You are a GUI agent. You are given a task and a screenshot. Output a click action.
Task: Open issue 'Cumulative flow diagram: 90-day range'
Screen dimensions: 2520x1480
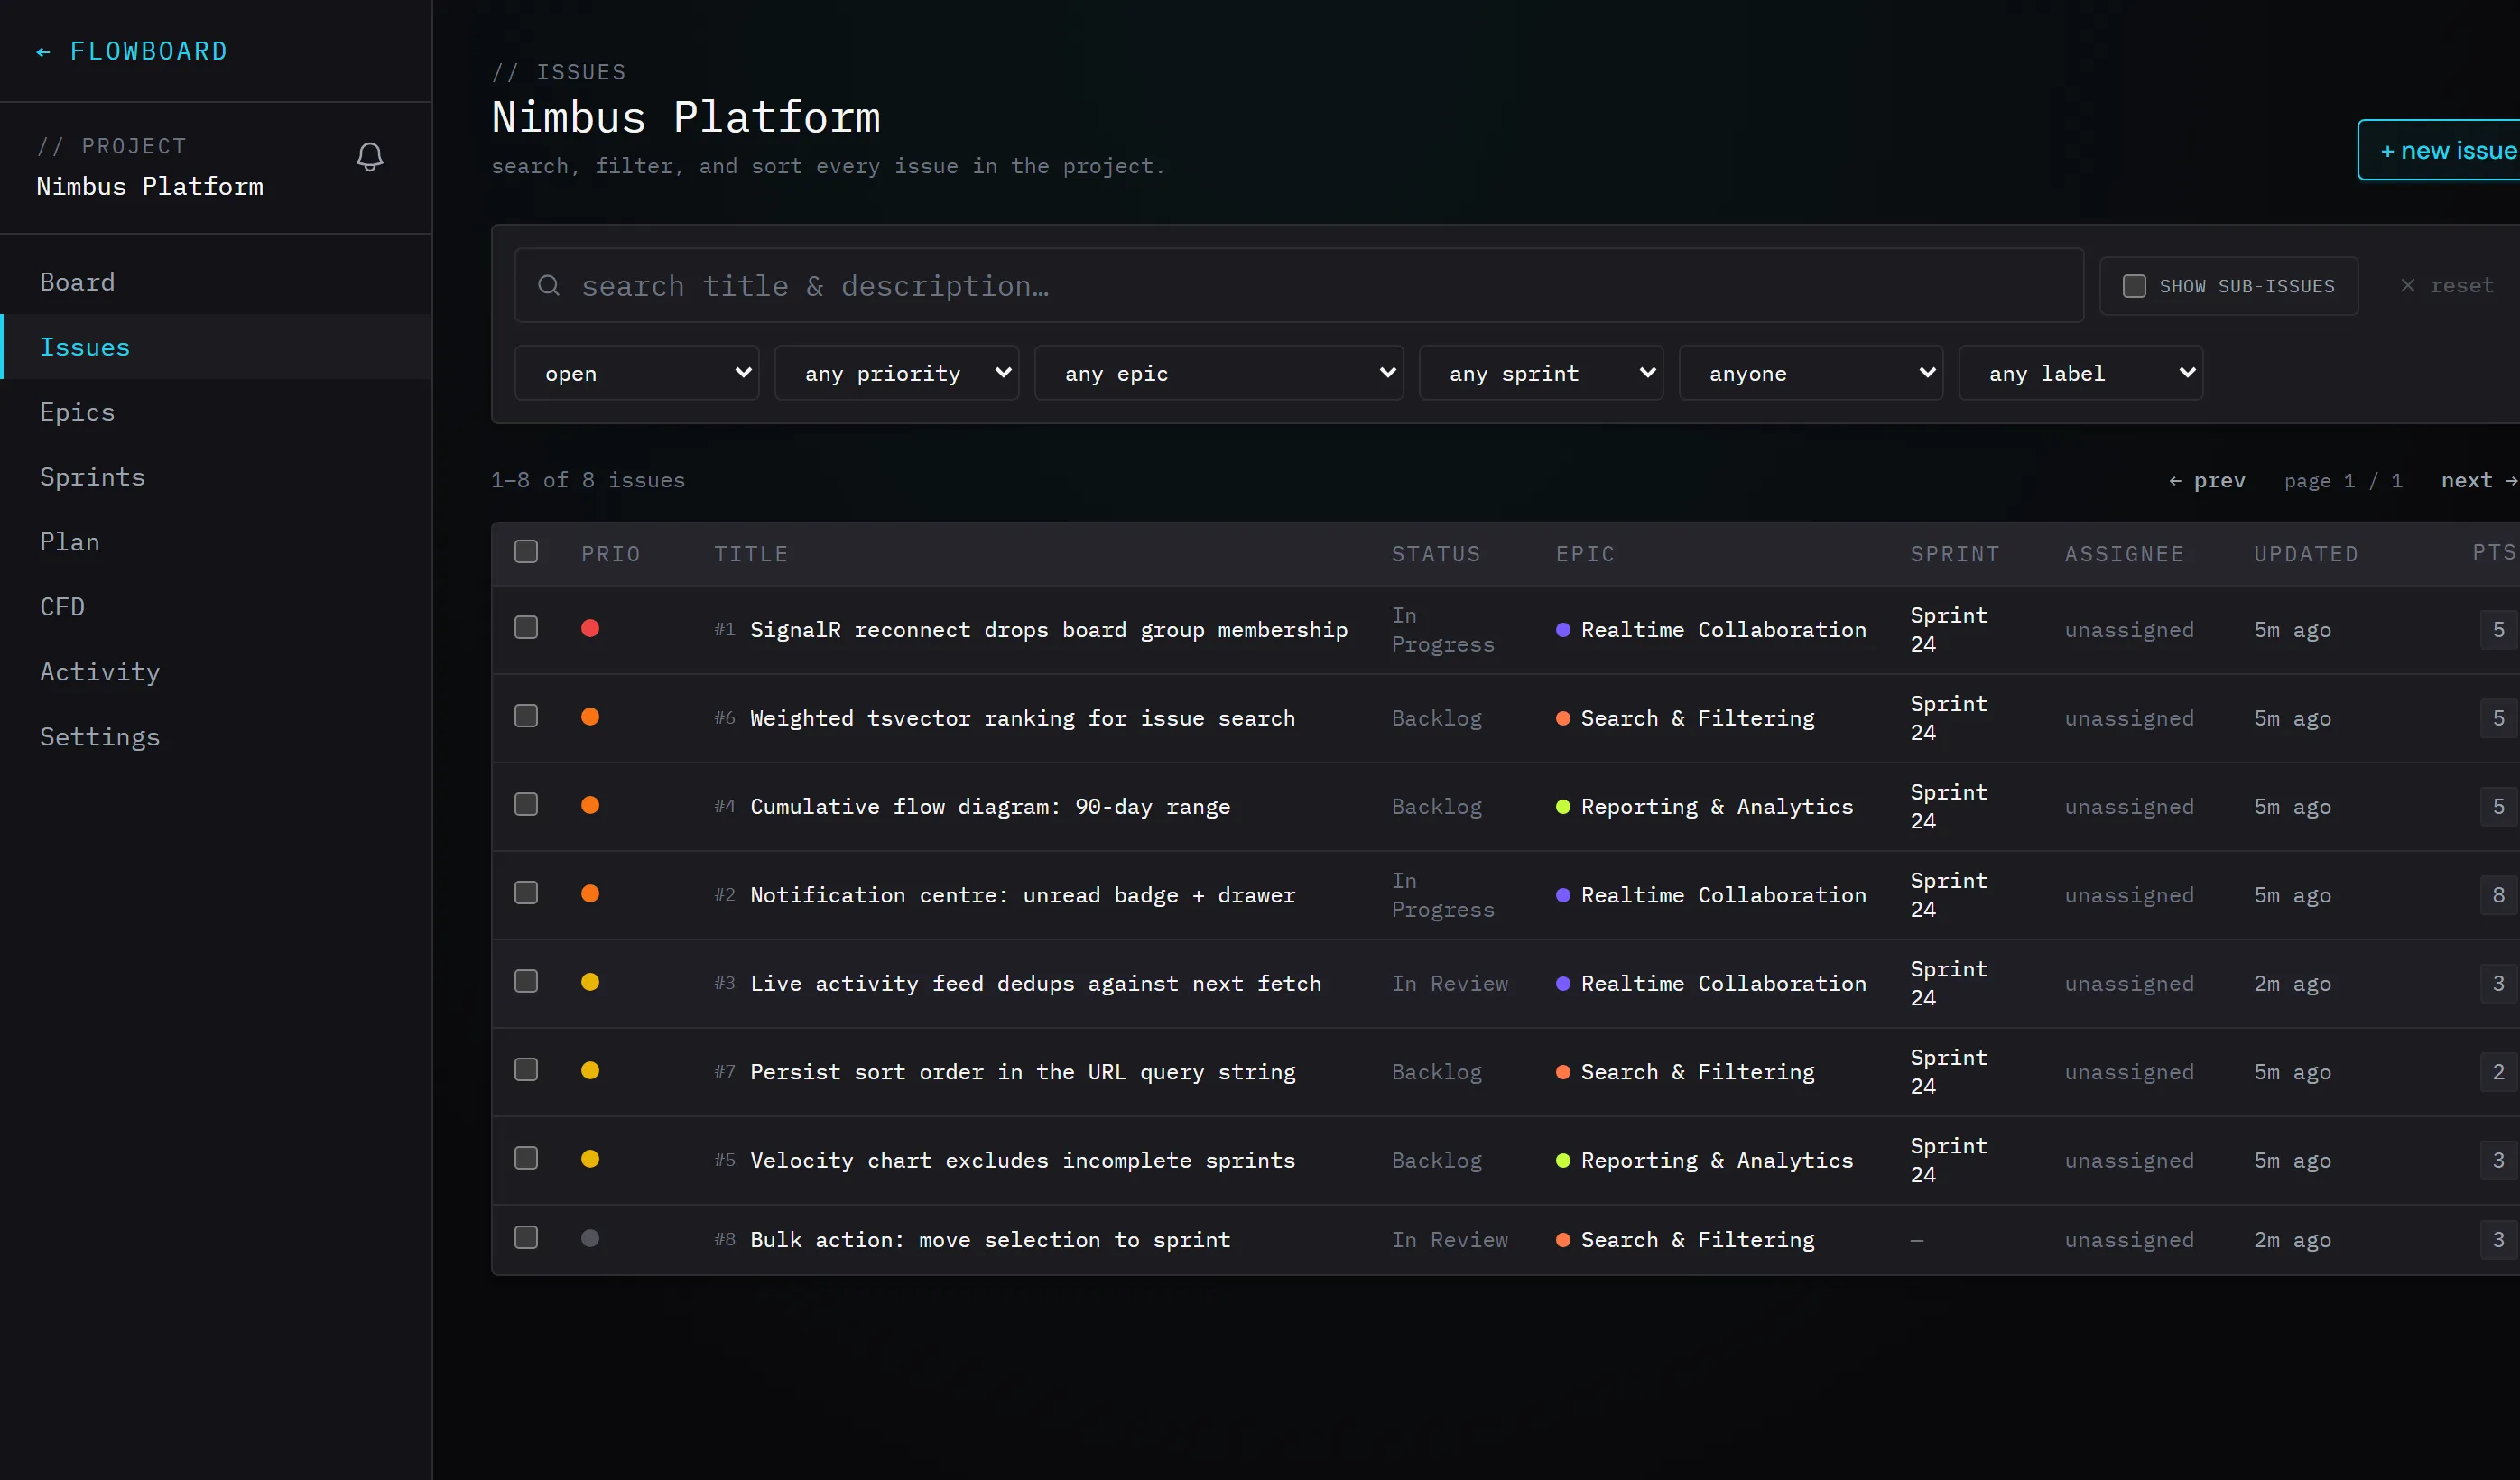pos(990,807)
